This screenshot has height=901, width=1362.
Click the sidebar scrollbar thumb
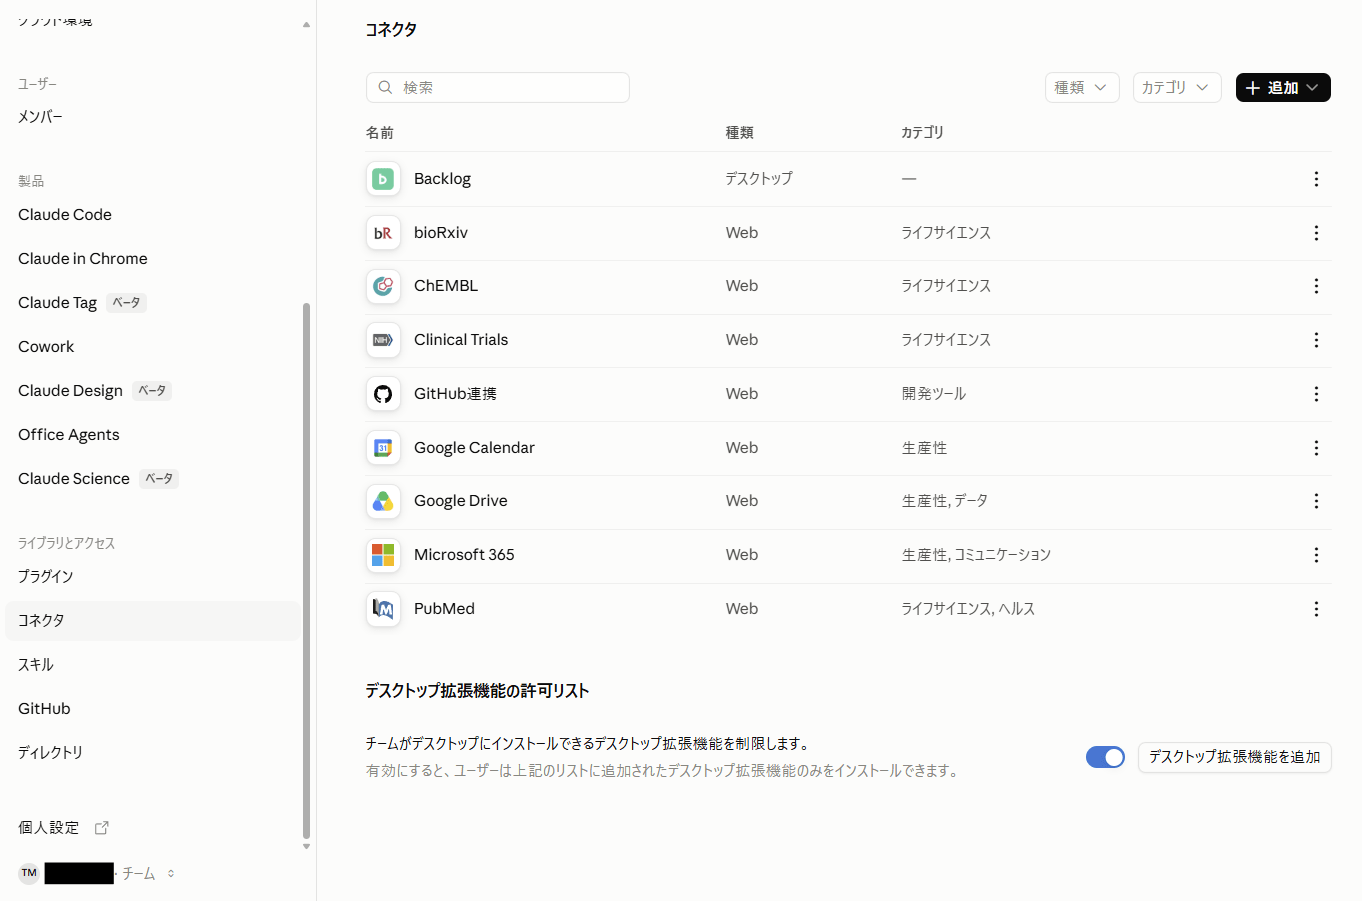pyautogui.click(x=306, y=571)
